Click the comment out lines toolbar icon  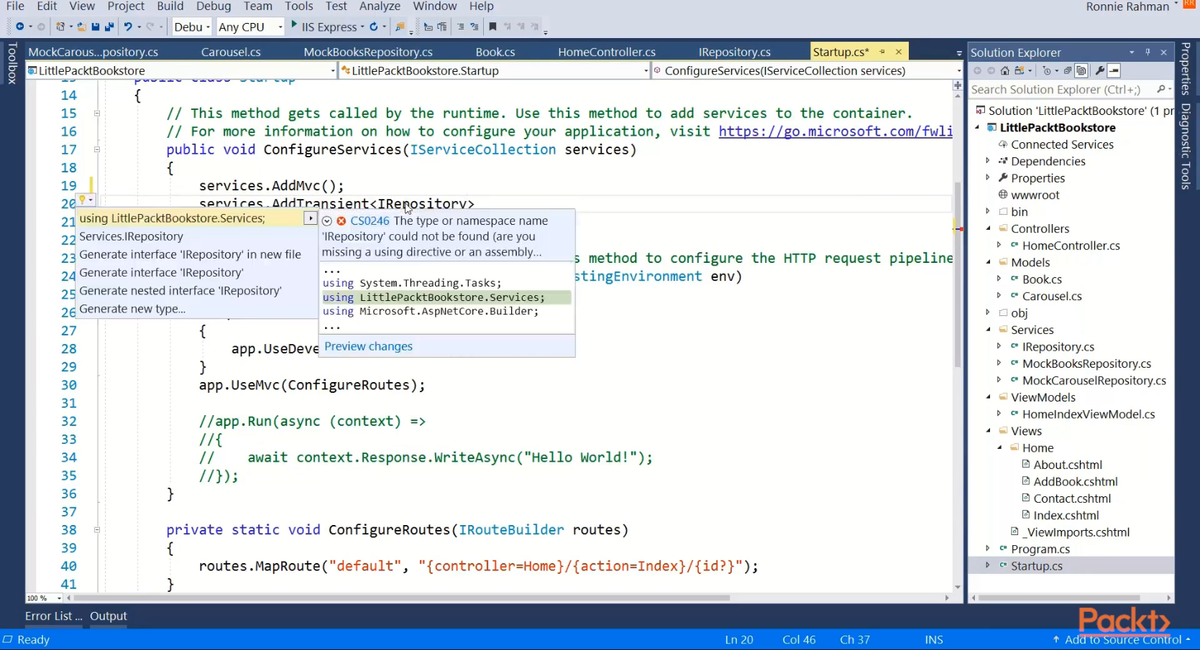[x=461, y=27]
